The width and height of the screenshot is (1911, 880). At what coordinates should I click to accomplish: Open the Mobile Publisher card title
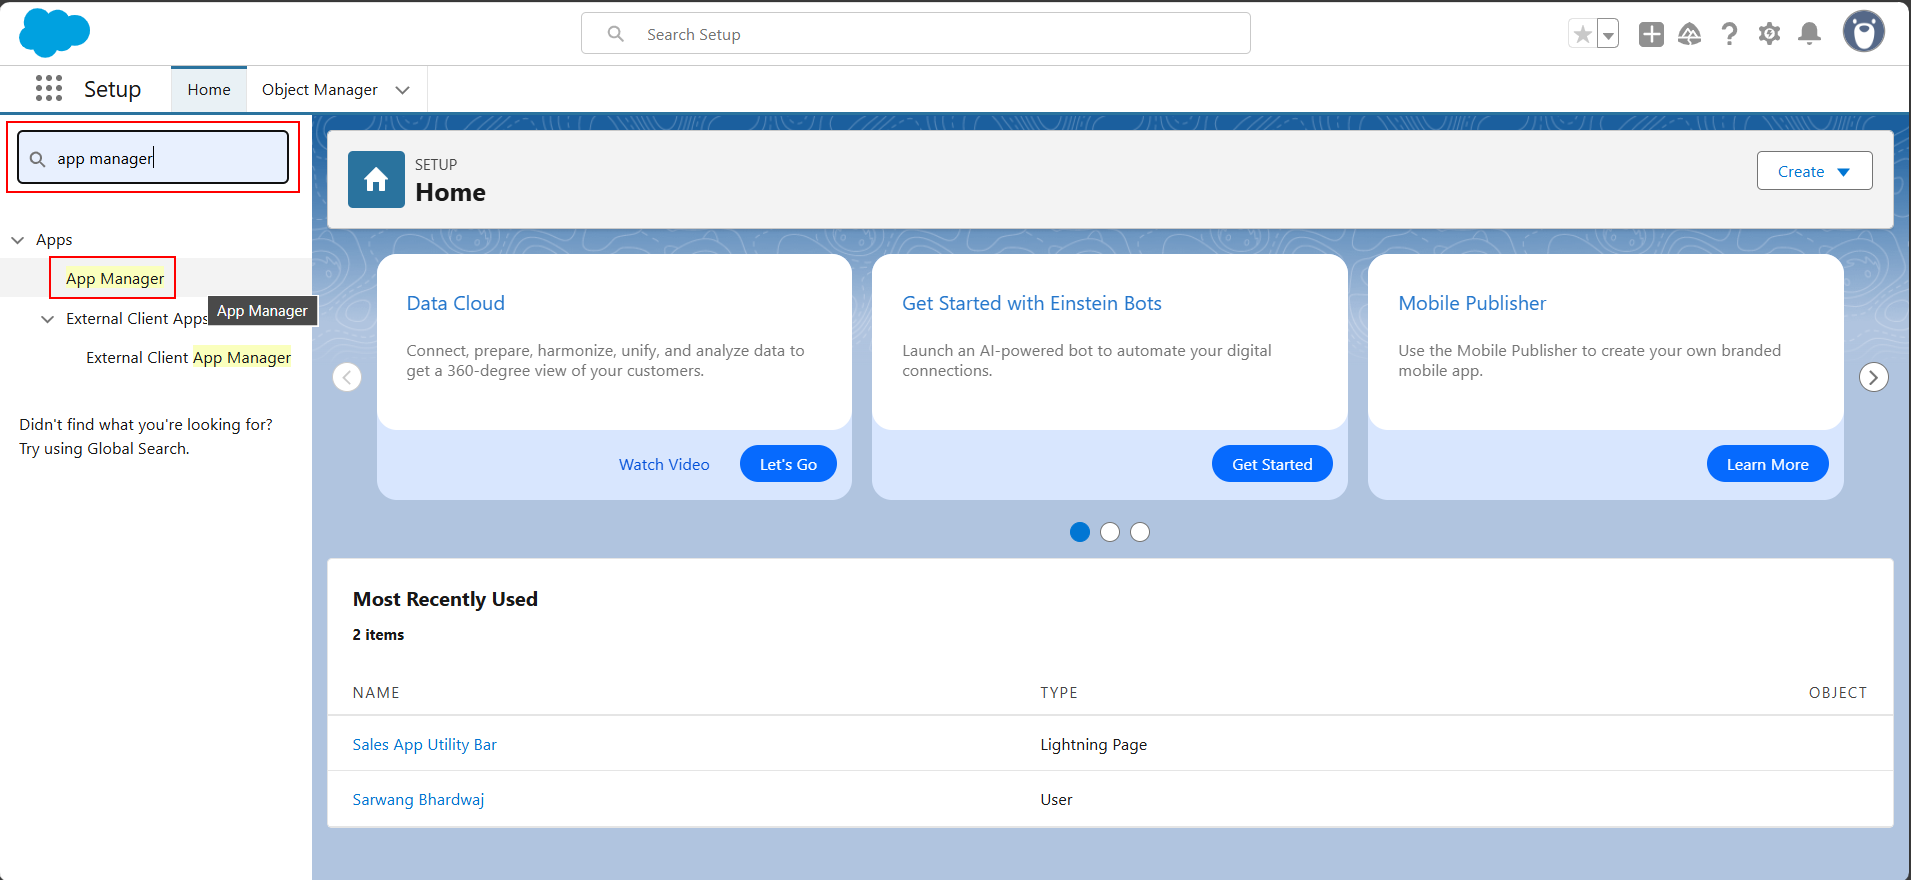point(1472,303)
